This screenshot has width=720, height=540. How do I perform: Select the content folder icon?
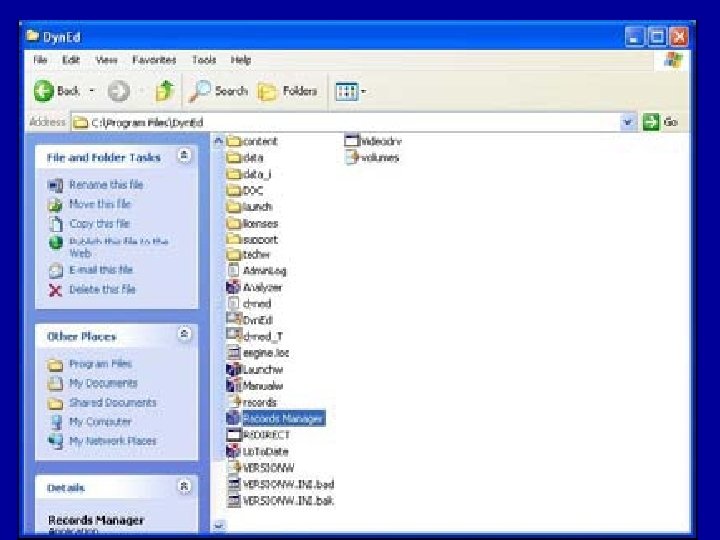click(x=234, y=141)
